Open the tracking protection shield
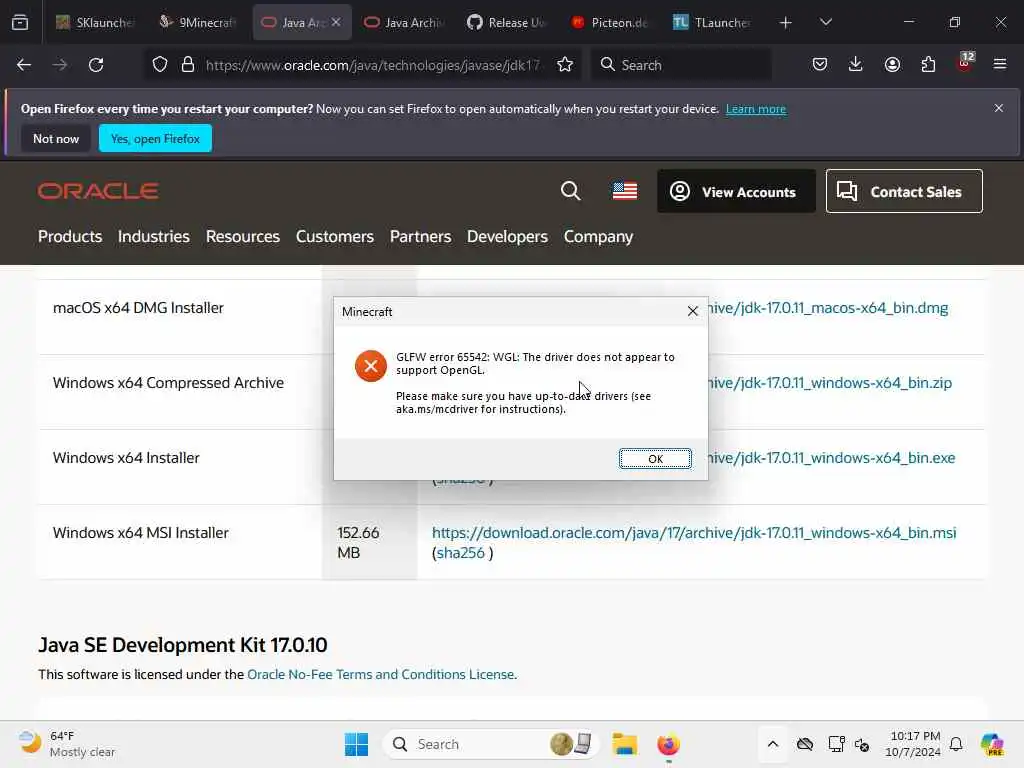This screenshot has width=1024, height=768. [160, 65]
